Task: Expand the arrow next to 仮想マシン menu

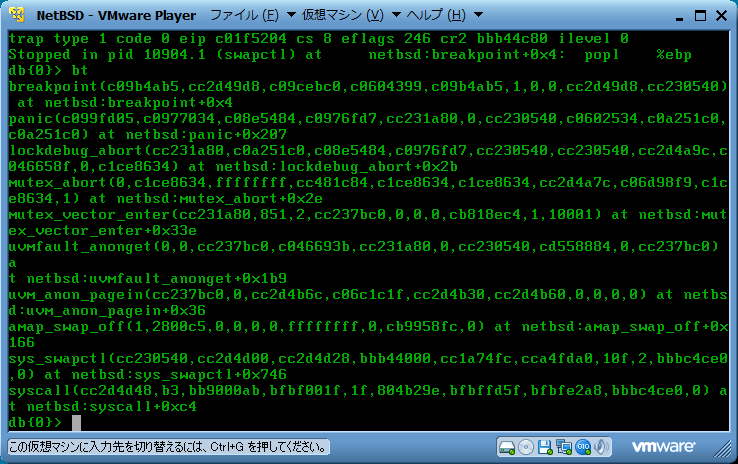Action: coord(397,15)
